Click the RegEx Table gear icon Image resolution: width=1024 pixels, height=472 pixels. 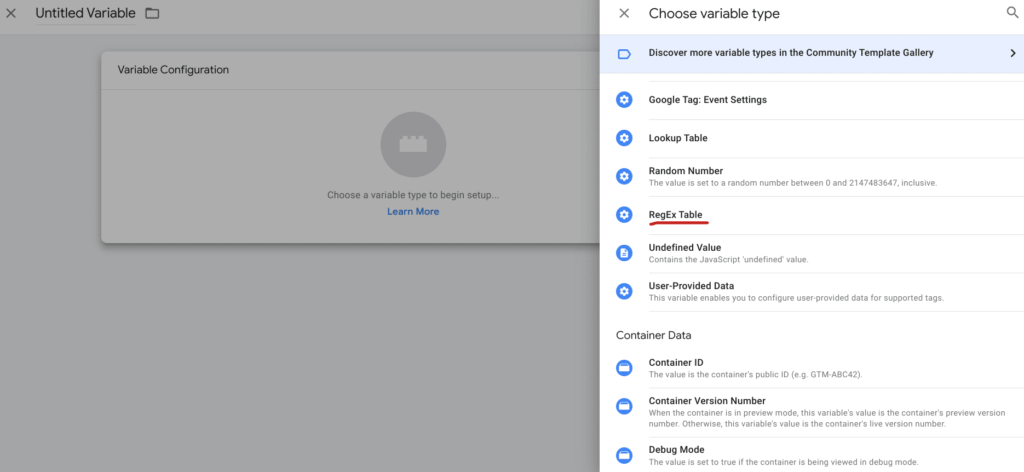pyautogui.click(x=624, y=214)
